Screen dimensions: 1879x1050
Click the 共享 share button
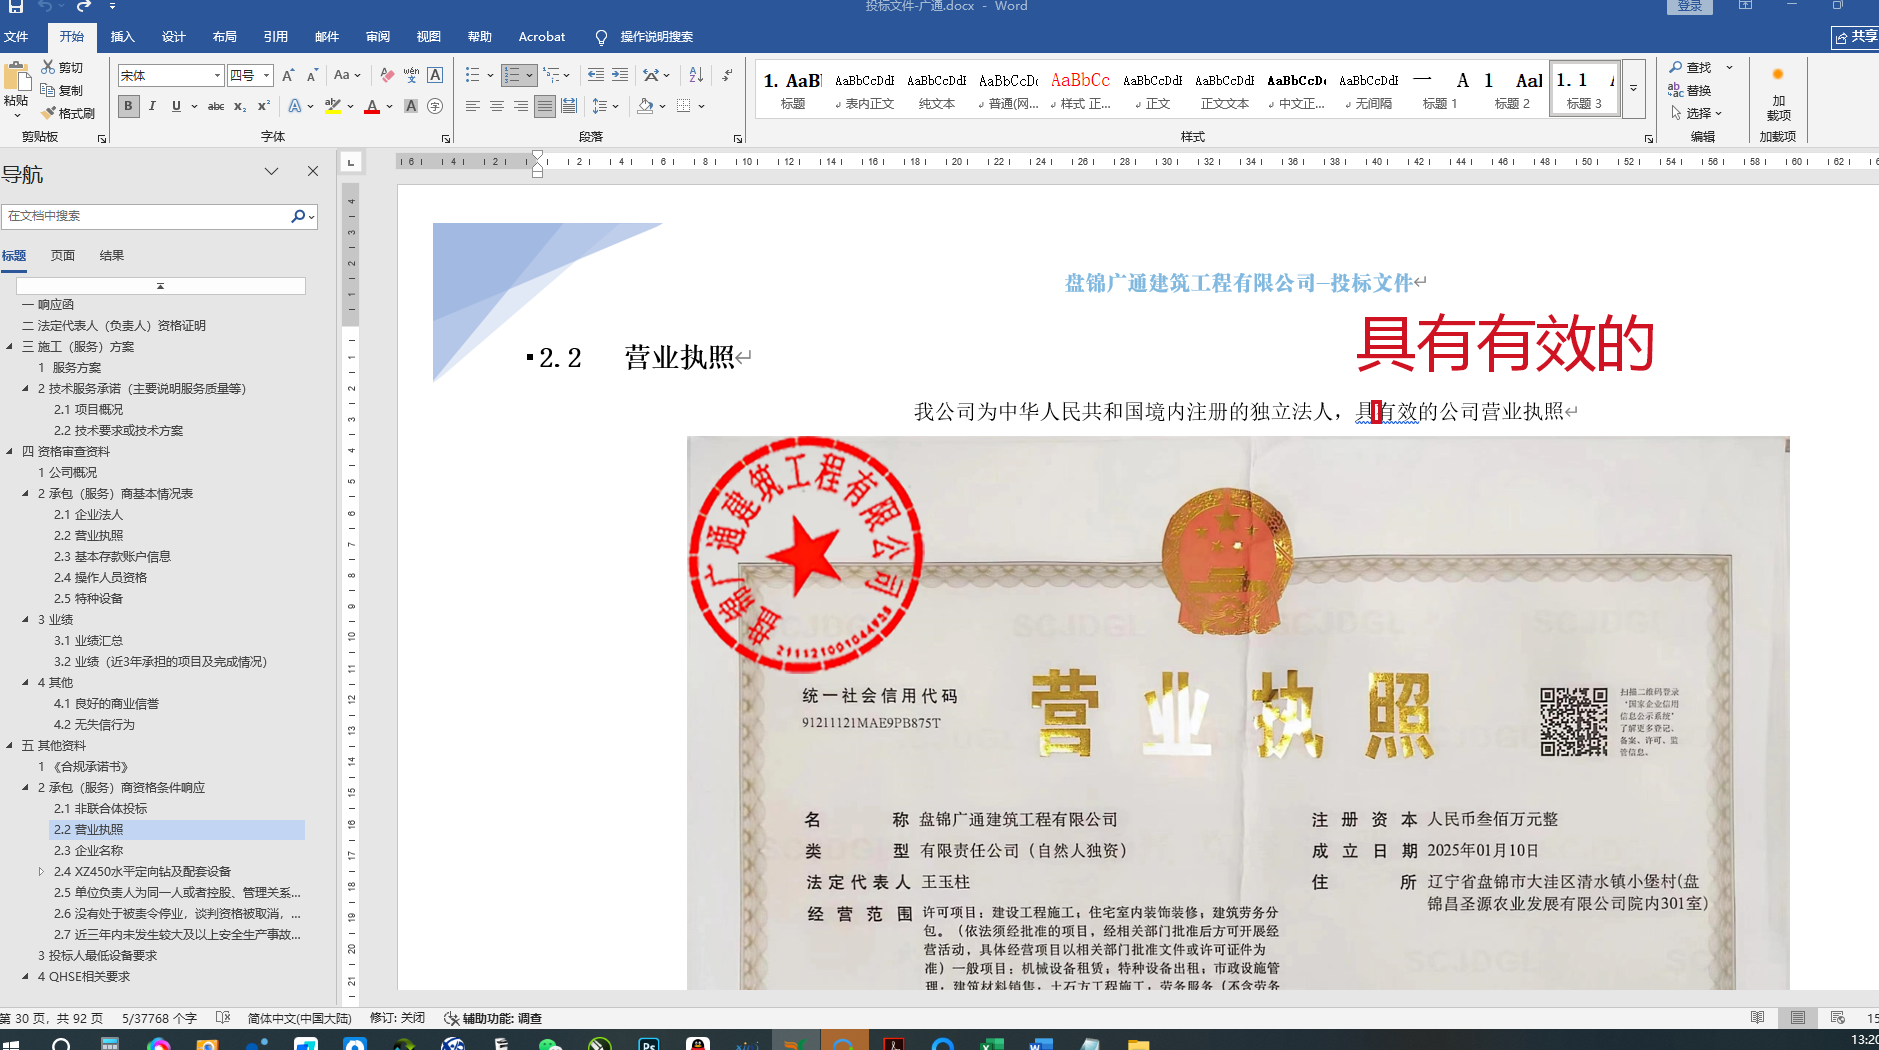pyautogui.click(x=1855, y=37)
